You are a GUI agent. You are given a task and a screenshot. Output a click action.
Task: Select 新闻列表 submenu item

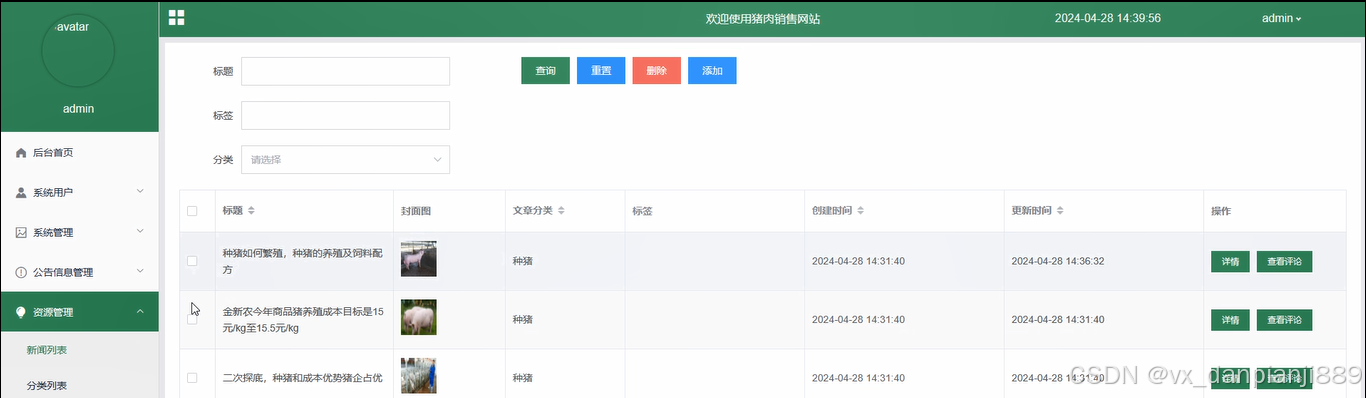point(79,350)
